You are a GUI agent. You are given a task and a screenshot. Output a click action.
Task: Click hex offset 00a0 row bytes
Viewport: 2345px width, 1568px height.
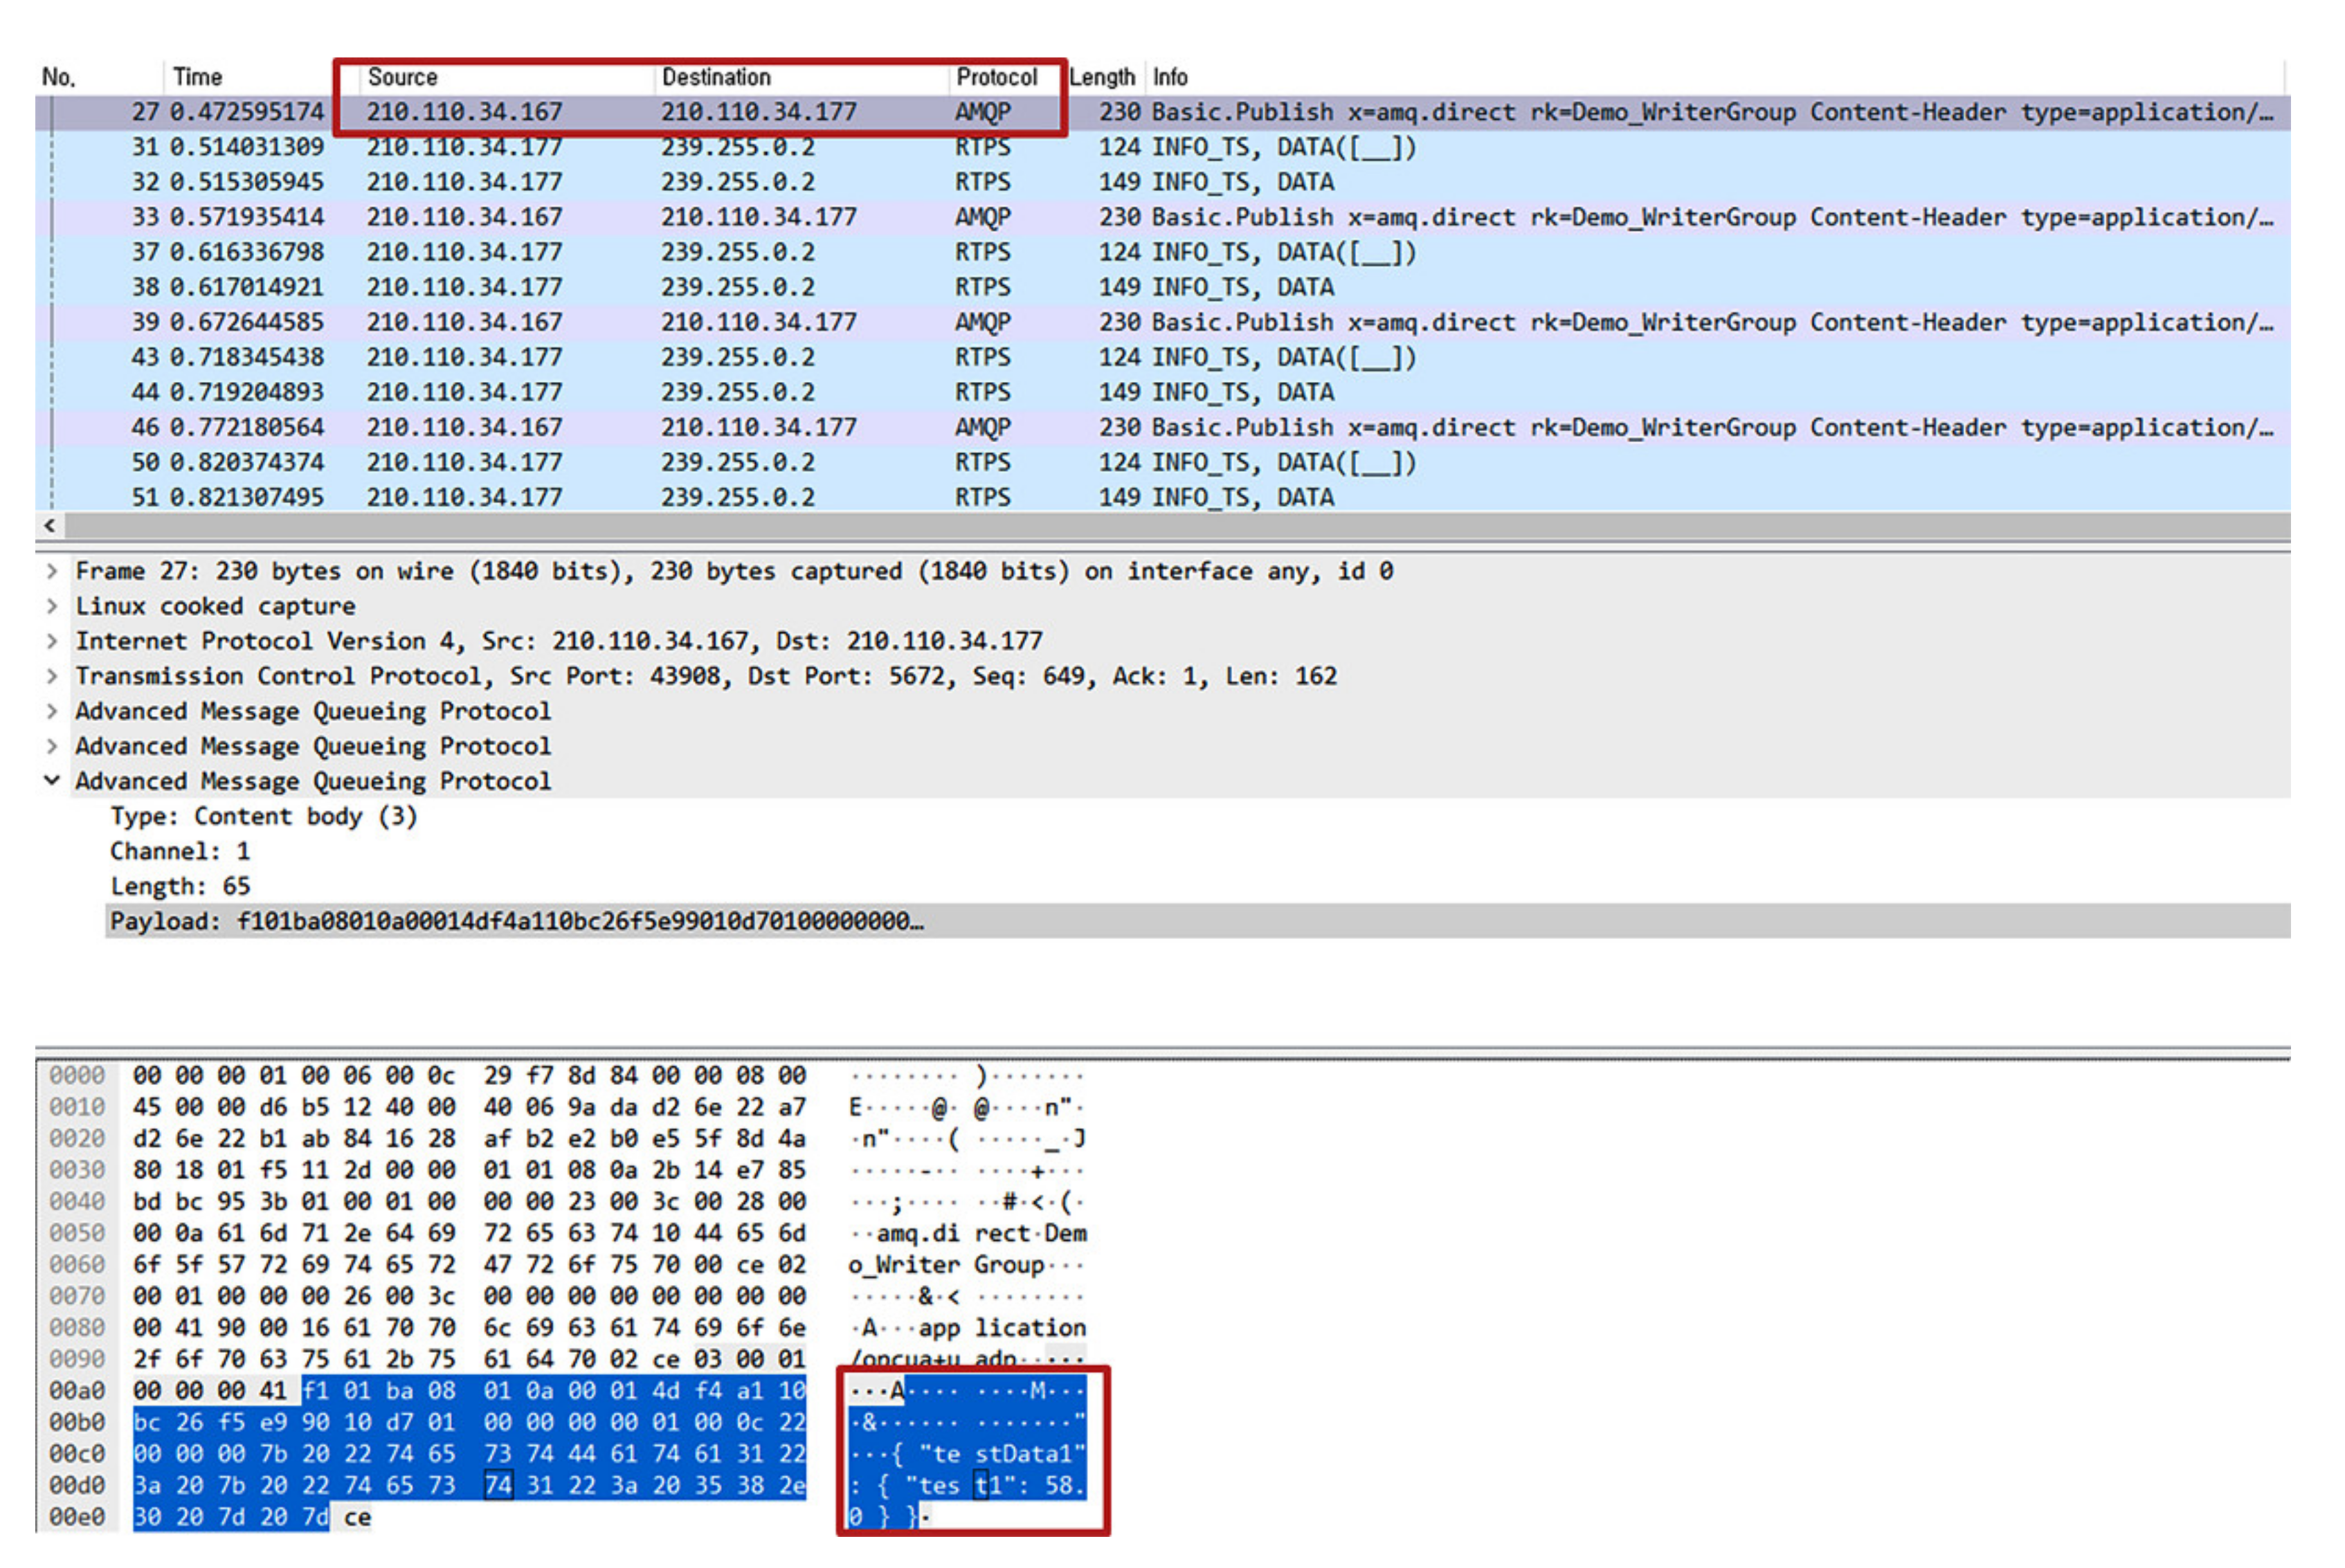469,1390
